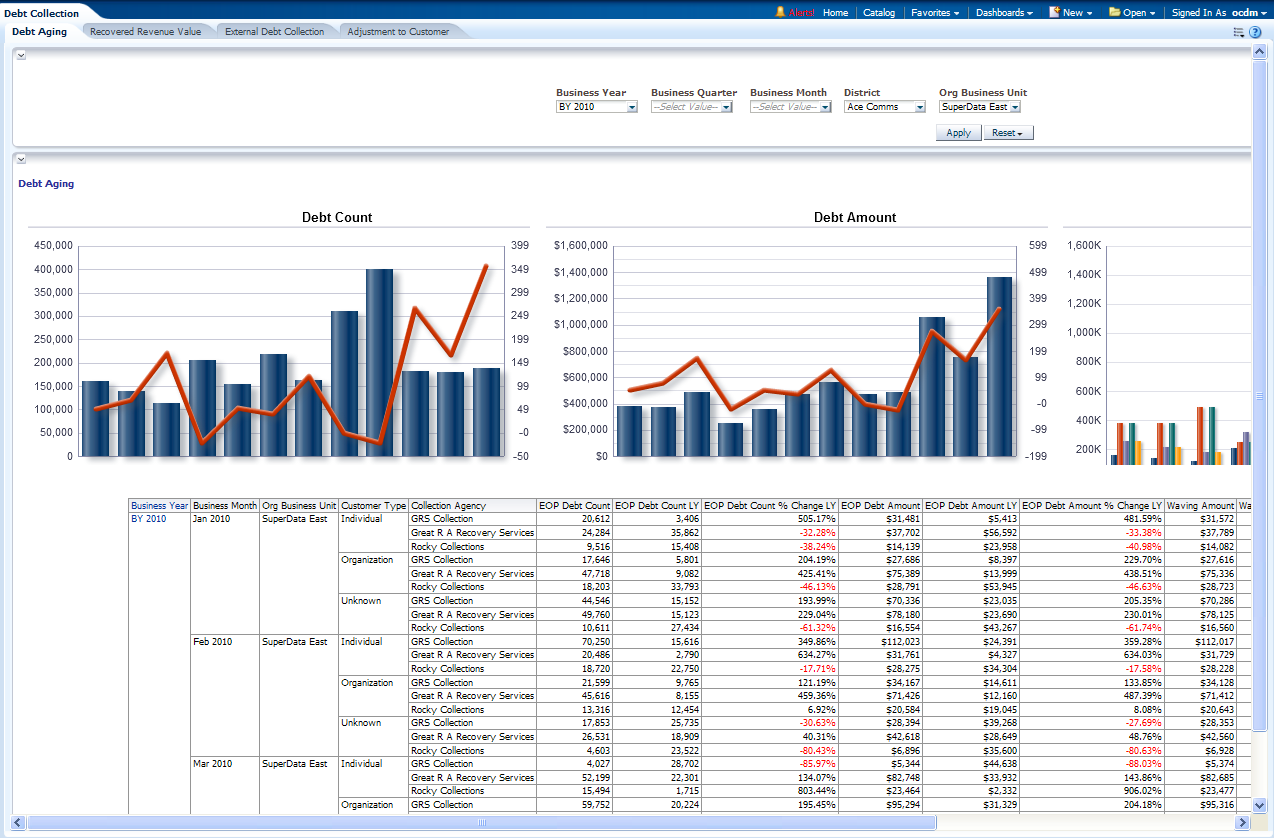The image size is (1274, 838).
Task: Open the Dashboards menu
Action: pos(1004,12)
